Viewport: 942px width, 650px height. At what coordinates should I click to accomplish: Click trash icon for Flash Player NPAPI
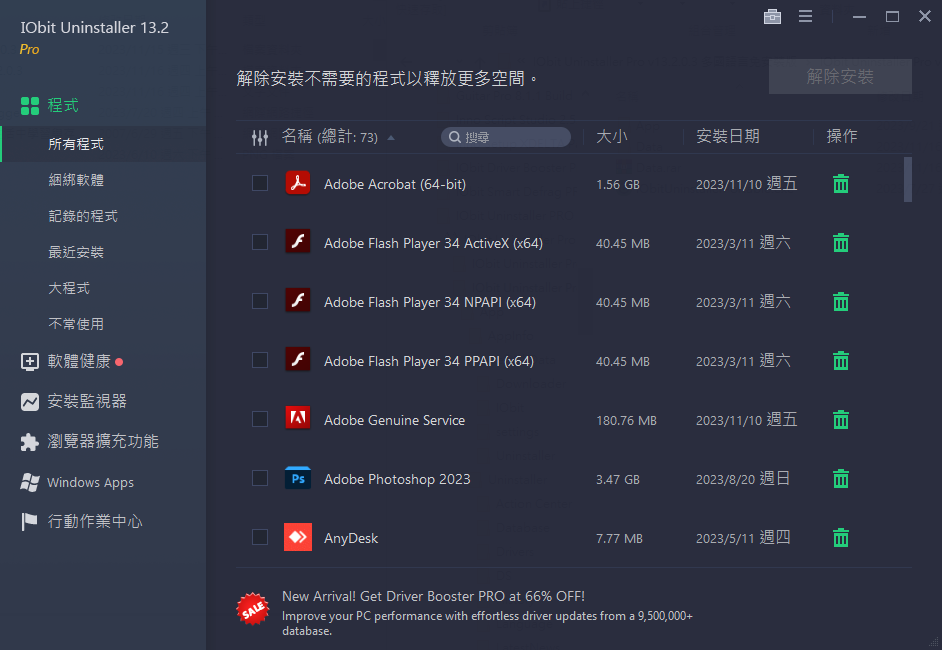pos(840,302)
